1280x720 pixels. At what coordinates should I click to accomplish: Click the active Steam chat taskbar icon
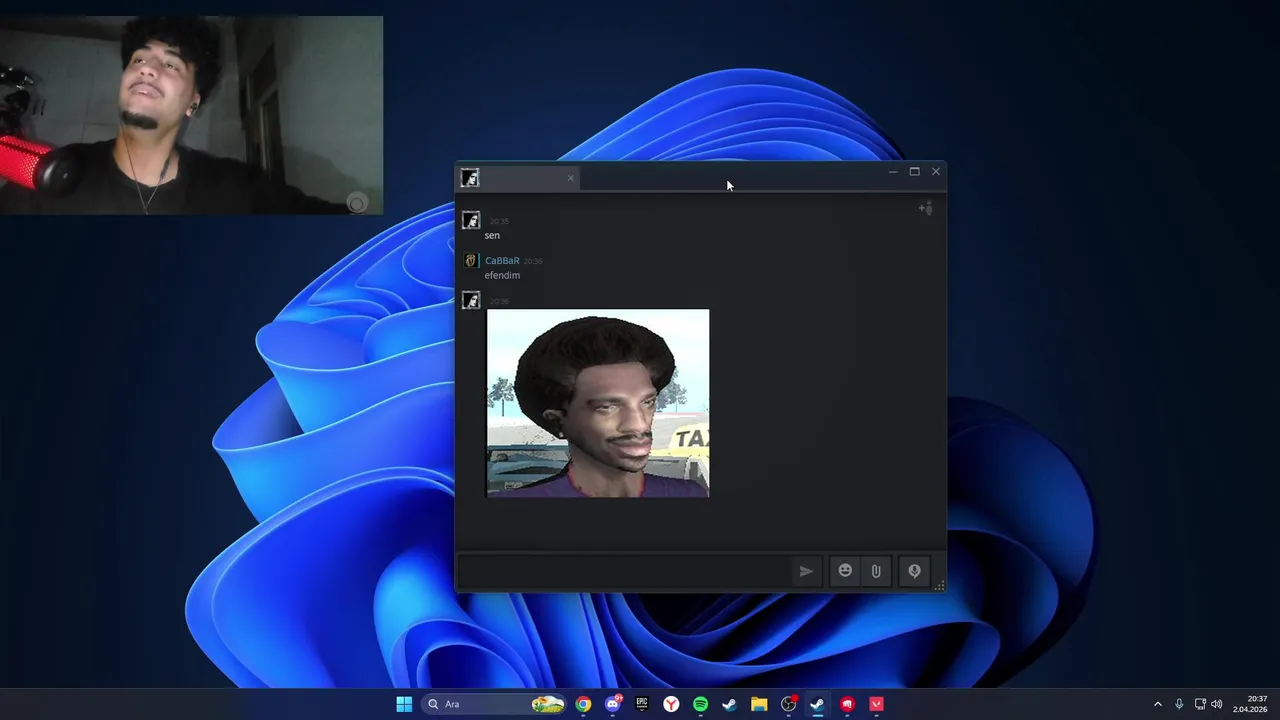pos(817,704)
